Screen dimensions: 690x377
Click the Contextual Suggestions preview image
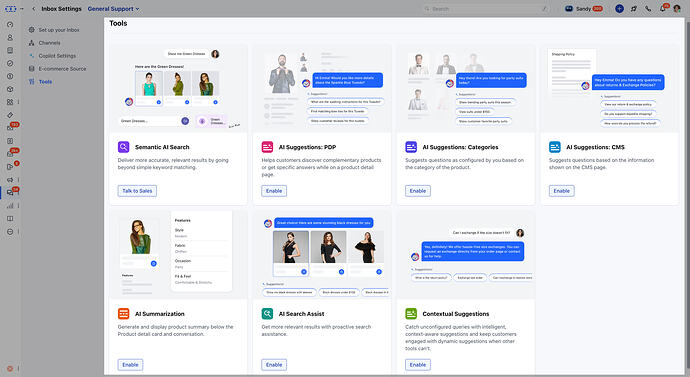point(466,255)
